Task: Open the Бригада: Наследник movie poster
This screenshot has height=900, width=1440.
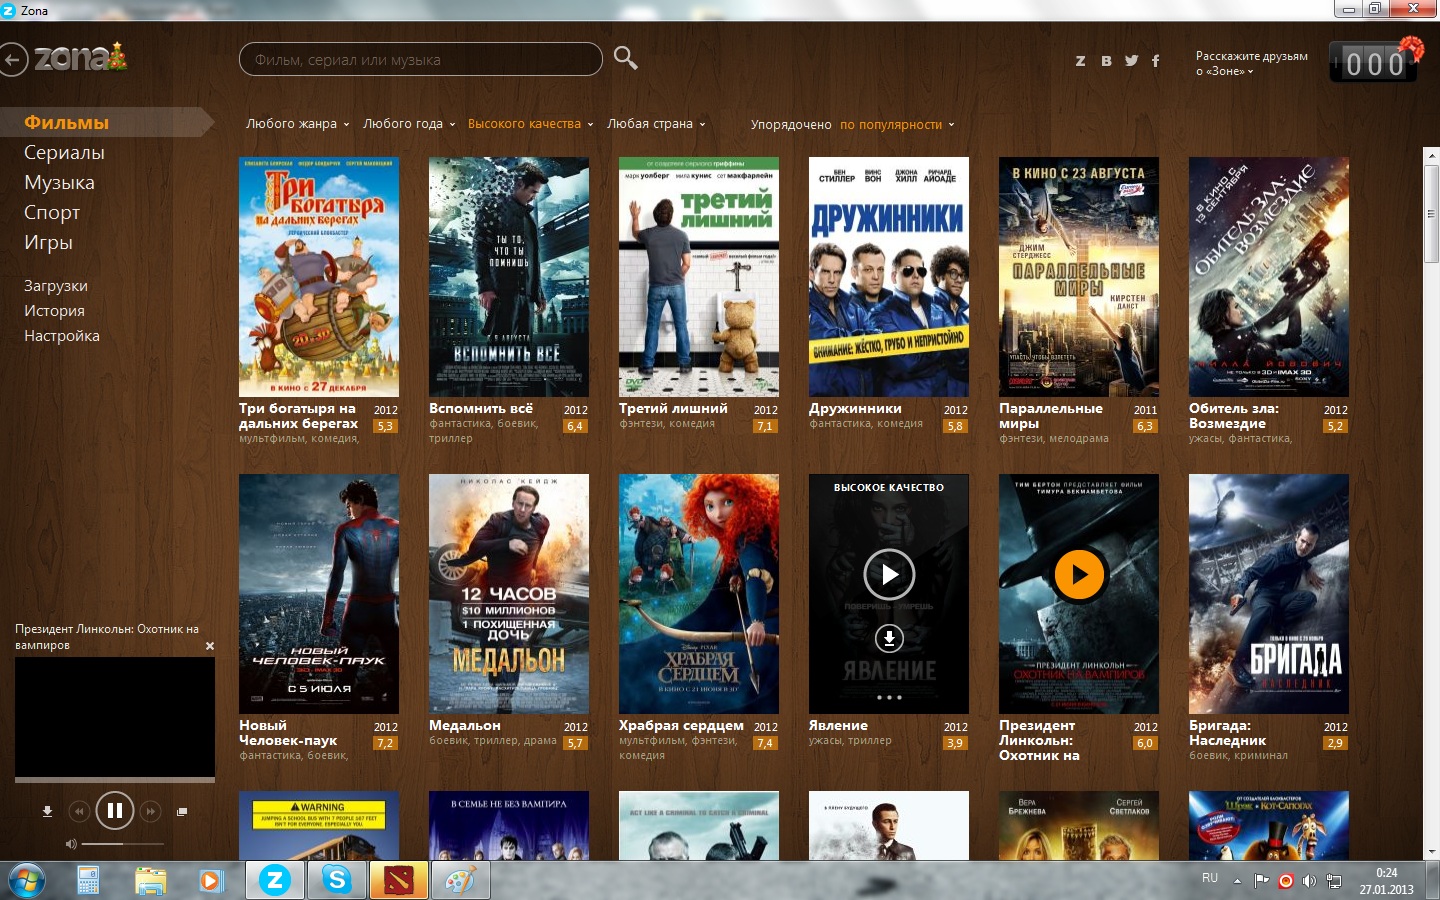Action: tap(1269, 594)
